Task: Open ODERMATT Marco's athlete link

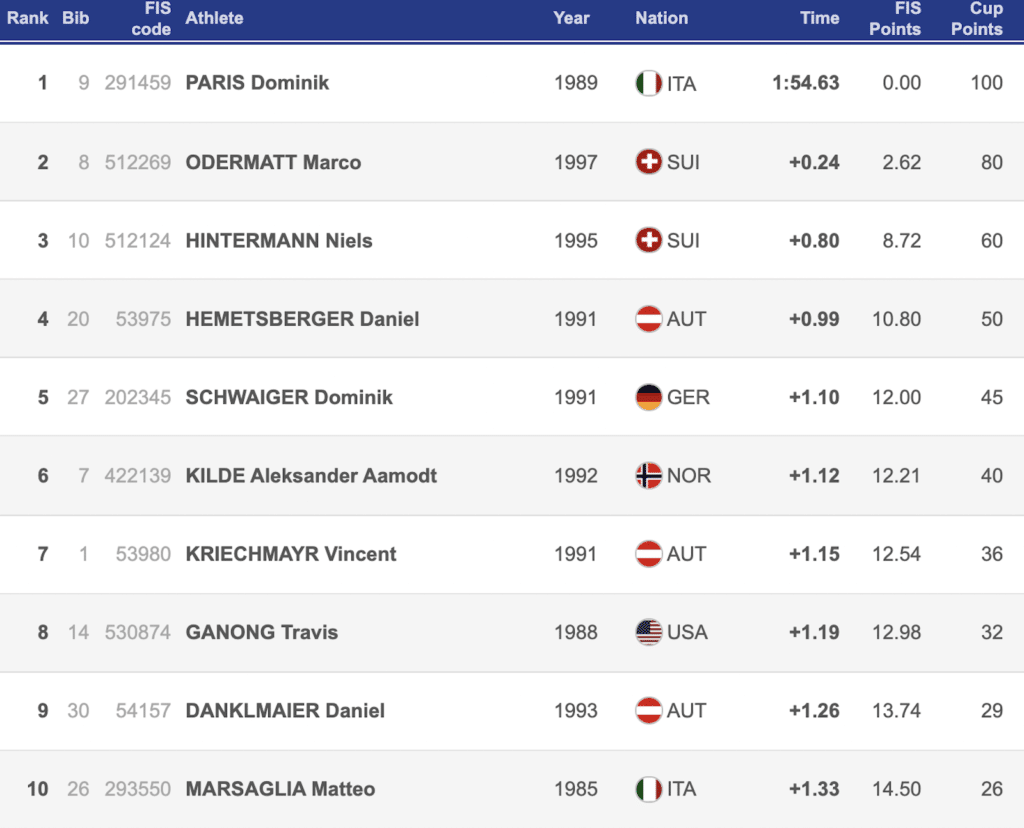Action: point(273,162)
